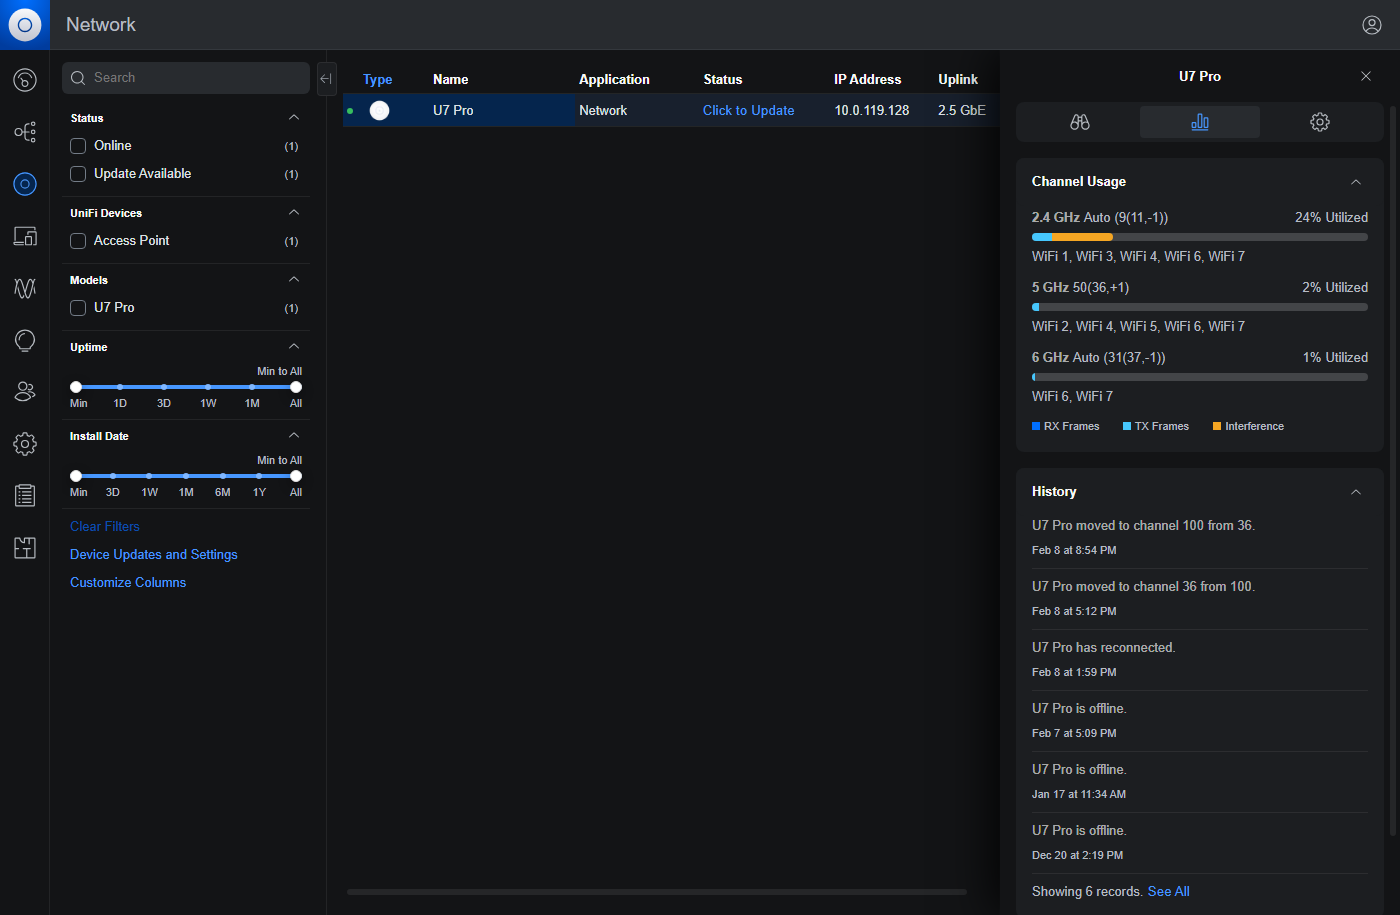Image resolution: width=1400 pixels, height=915 pixels.
Task: Open the account profile icon
Action: (x=1372, y=25)
